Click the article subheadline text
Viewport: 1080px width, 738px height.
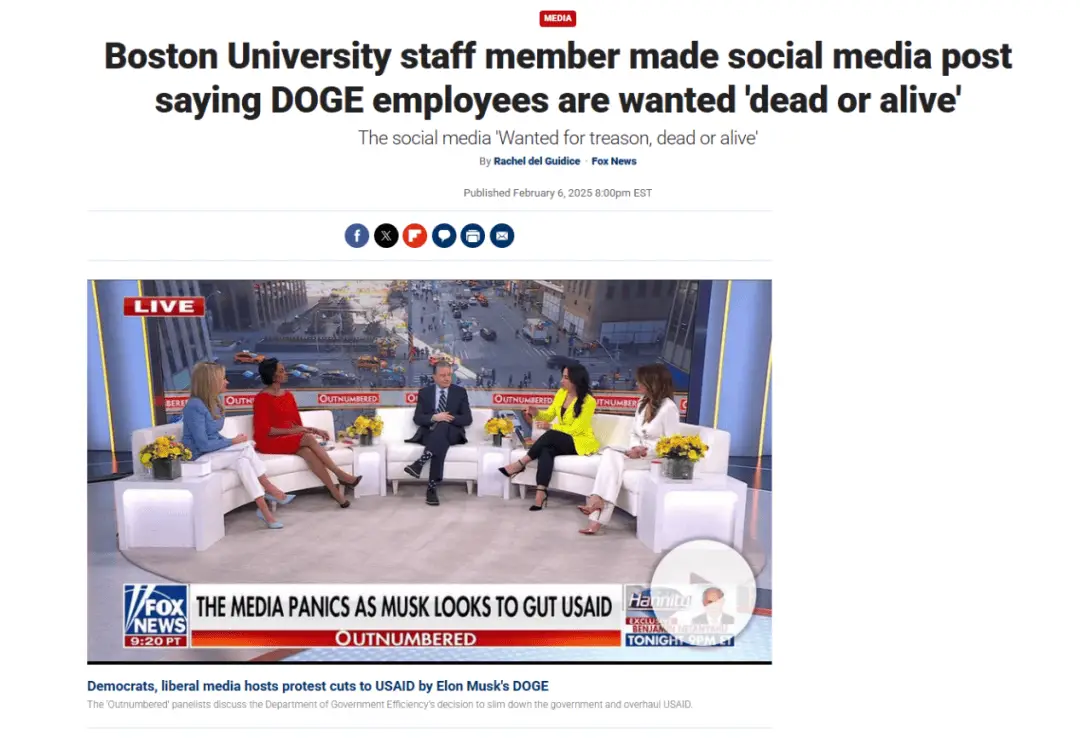[x=557, y=138]
